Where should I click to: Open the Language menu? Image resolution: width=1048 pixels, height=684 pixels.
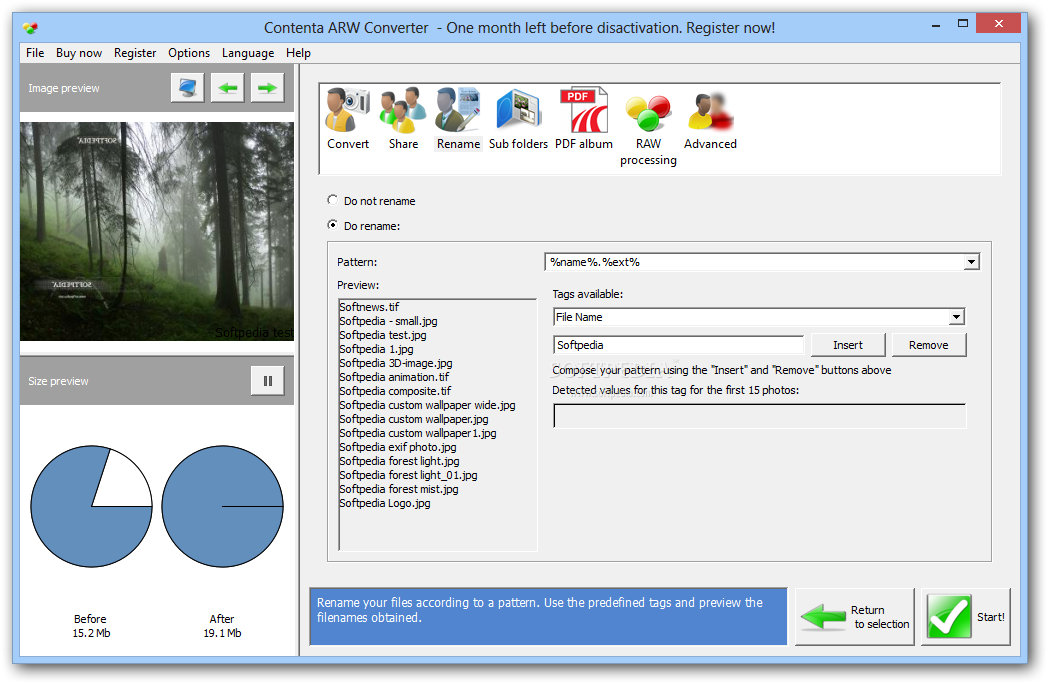[x=248, y=53]
